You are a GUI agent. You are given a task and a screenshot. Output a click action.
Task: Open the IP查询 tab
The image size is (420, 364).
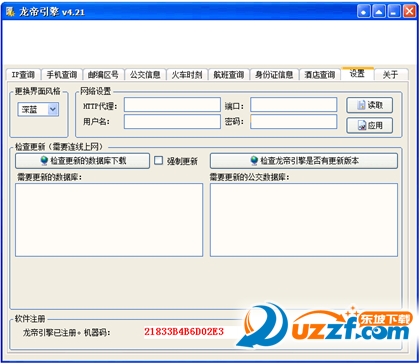point(23,75)
